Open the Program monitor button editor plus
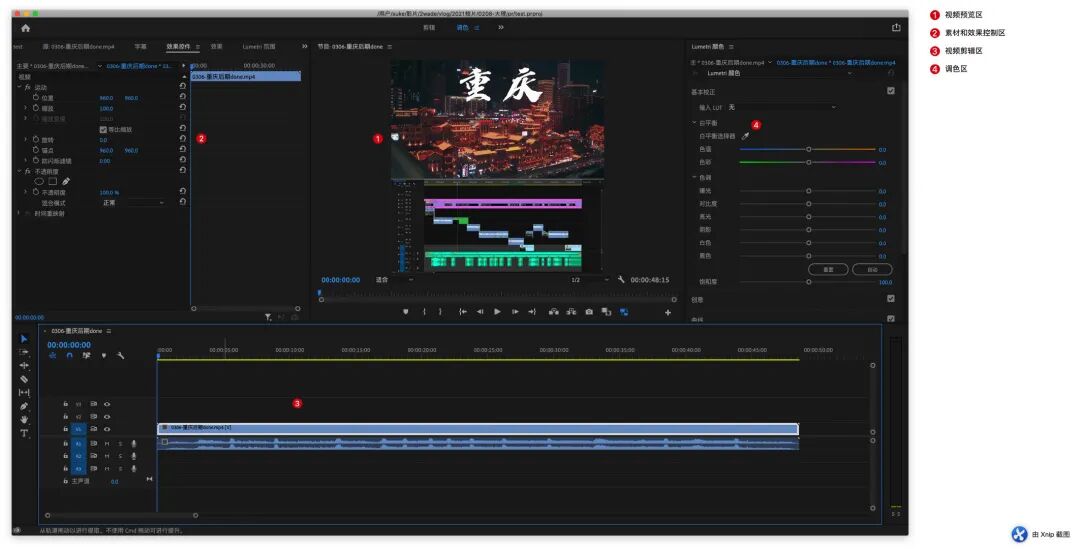The width and height of the screenshot is (1080, 549). [667, 313]
